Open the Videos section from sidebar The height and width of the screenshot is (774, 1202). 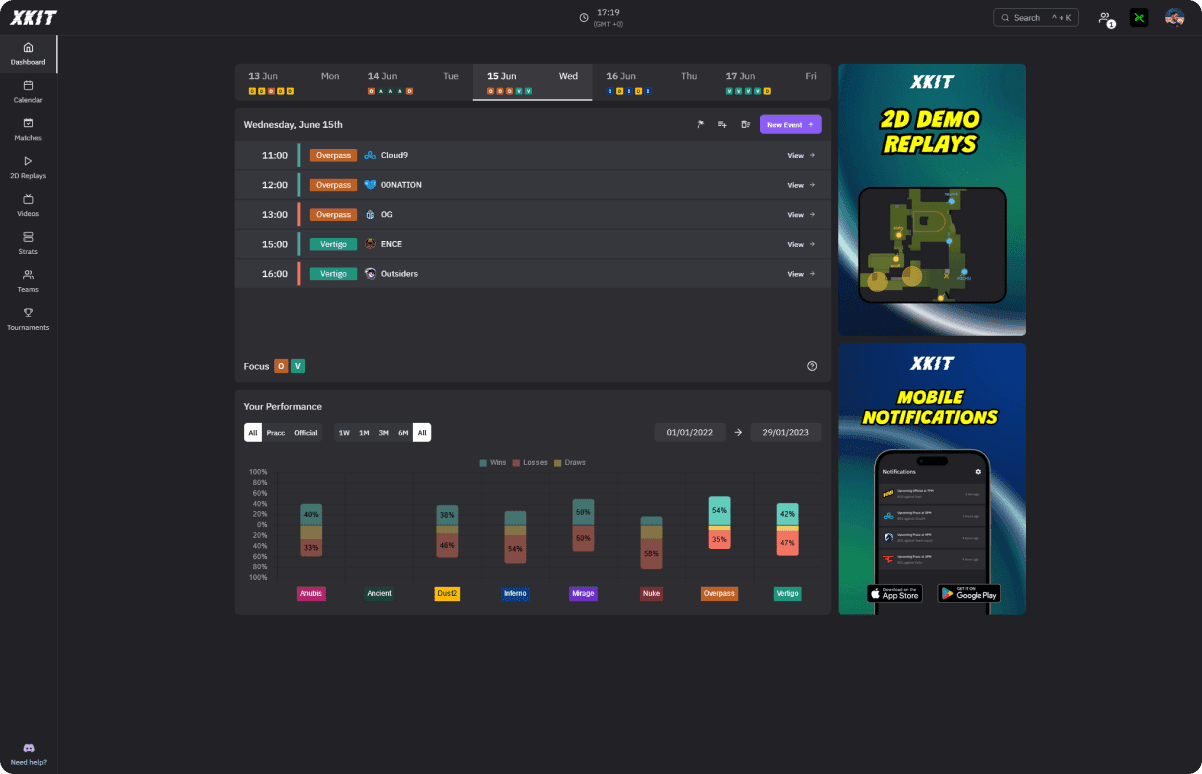pos(28,206)
